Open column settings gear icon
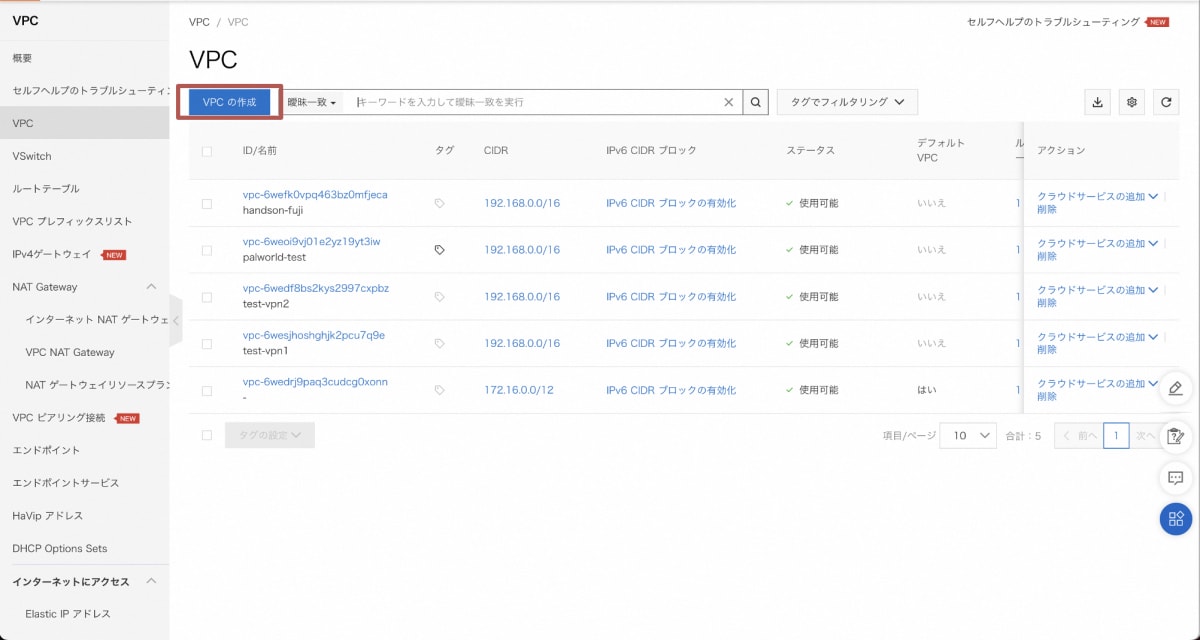The image size is (1200, 640). [x=1132, y=102]
